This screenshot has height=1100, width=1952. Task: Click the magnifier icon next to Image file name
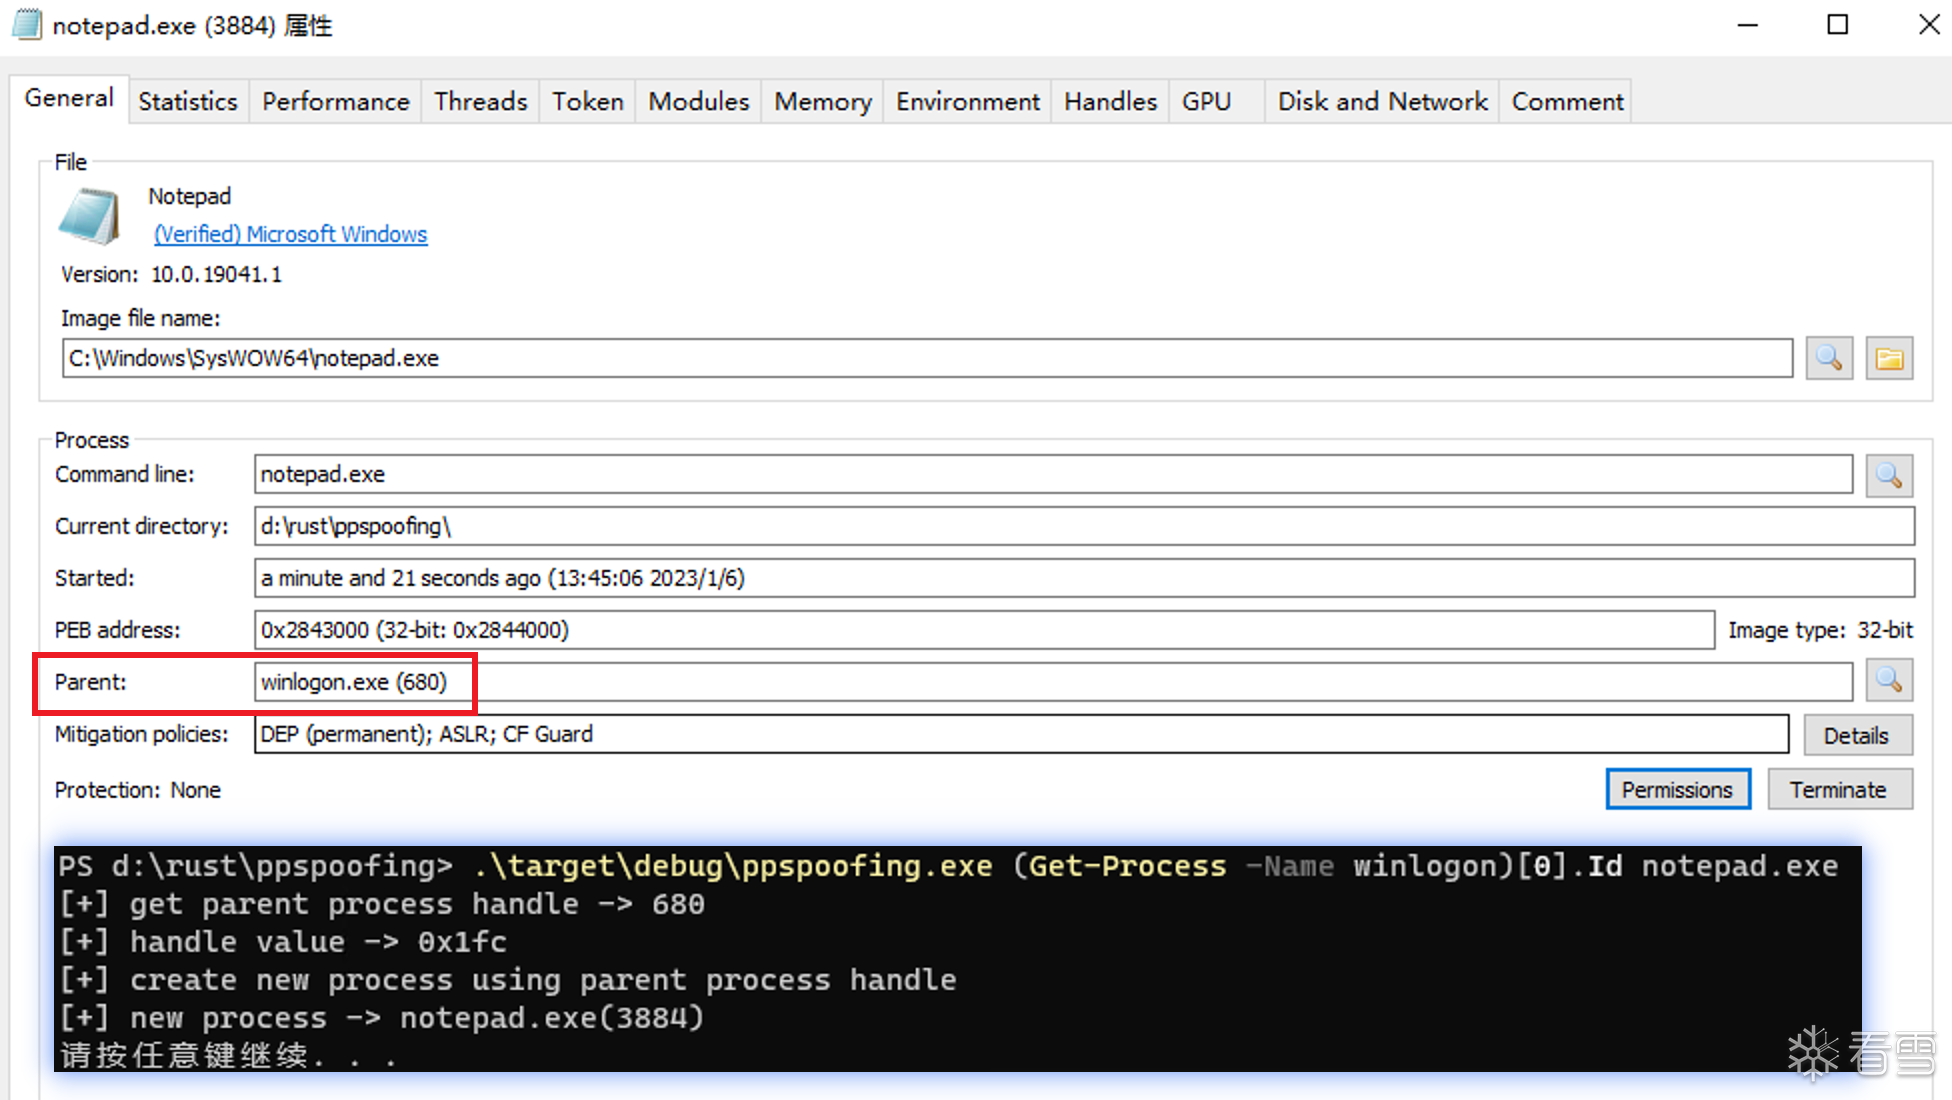point(1829,358)
